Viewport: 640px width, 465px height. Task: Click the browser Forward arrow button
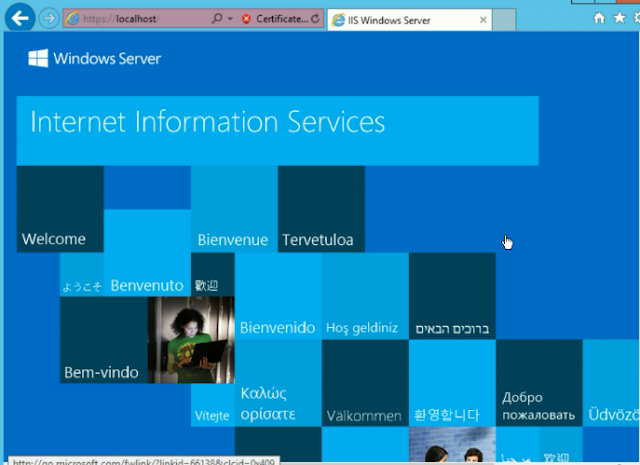pos(49,19)
